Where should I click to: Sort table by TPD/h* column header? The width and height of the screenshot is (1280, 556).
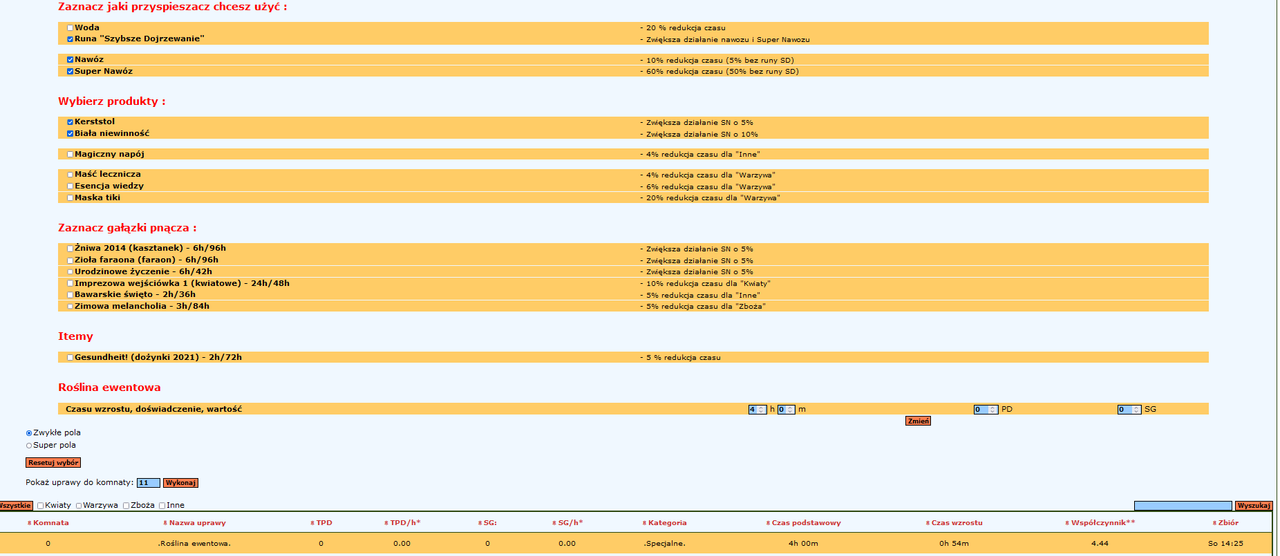pos(401,523)
